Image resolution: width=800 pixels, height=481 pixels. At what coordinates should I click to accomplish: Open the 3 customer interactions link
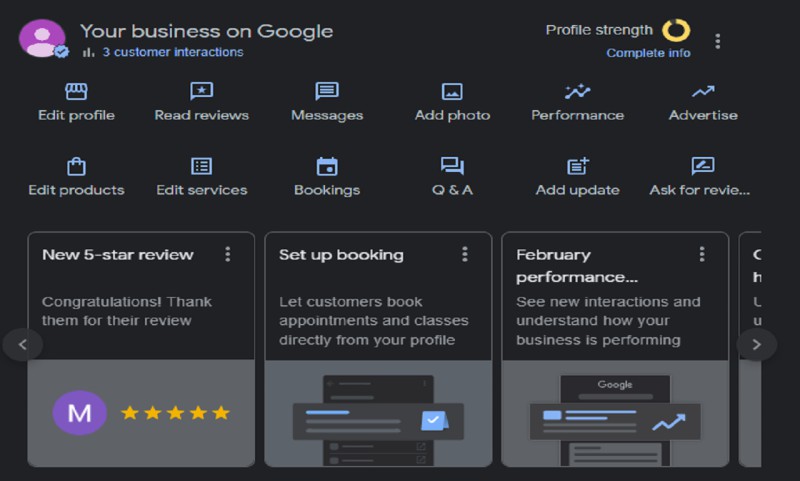pyautogui.click(x=173, y=52)
